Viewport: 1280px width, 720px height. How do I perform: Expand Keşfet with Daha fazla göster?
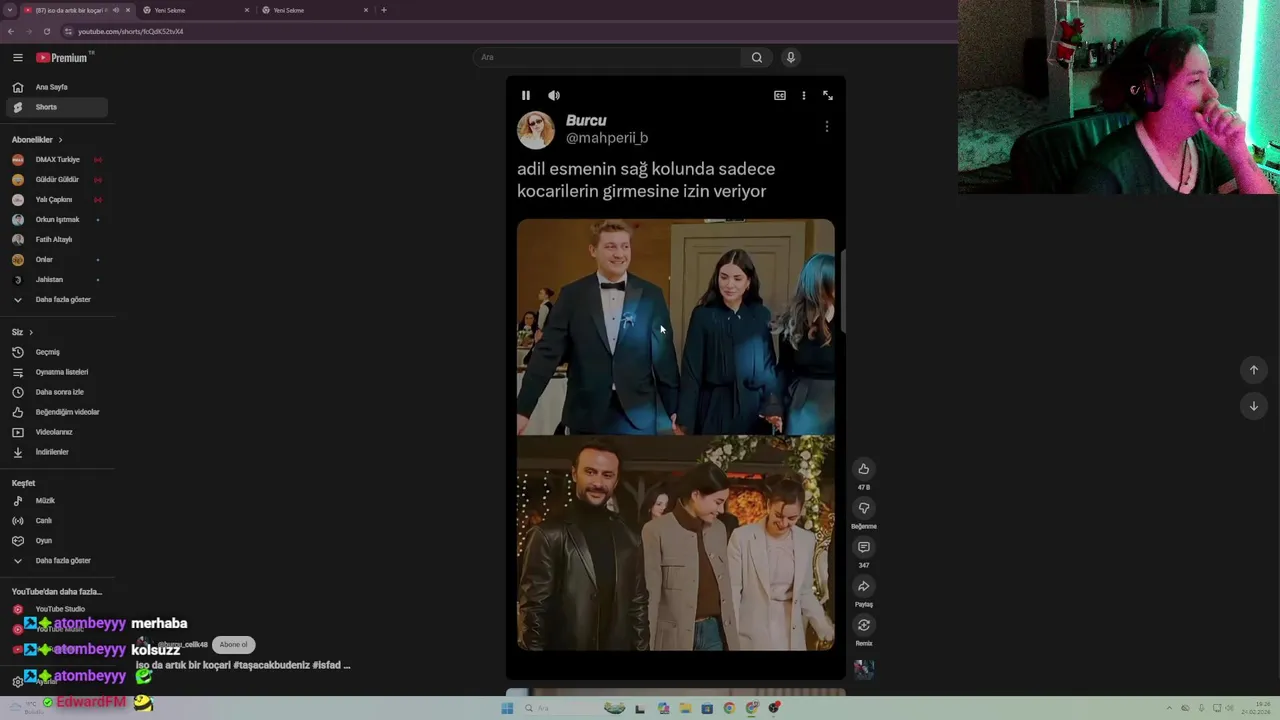pyautogui.click(x=56, y=561)
